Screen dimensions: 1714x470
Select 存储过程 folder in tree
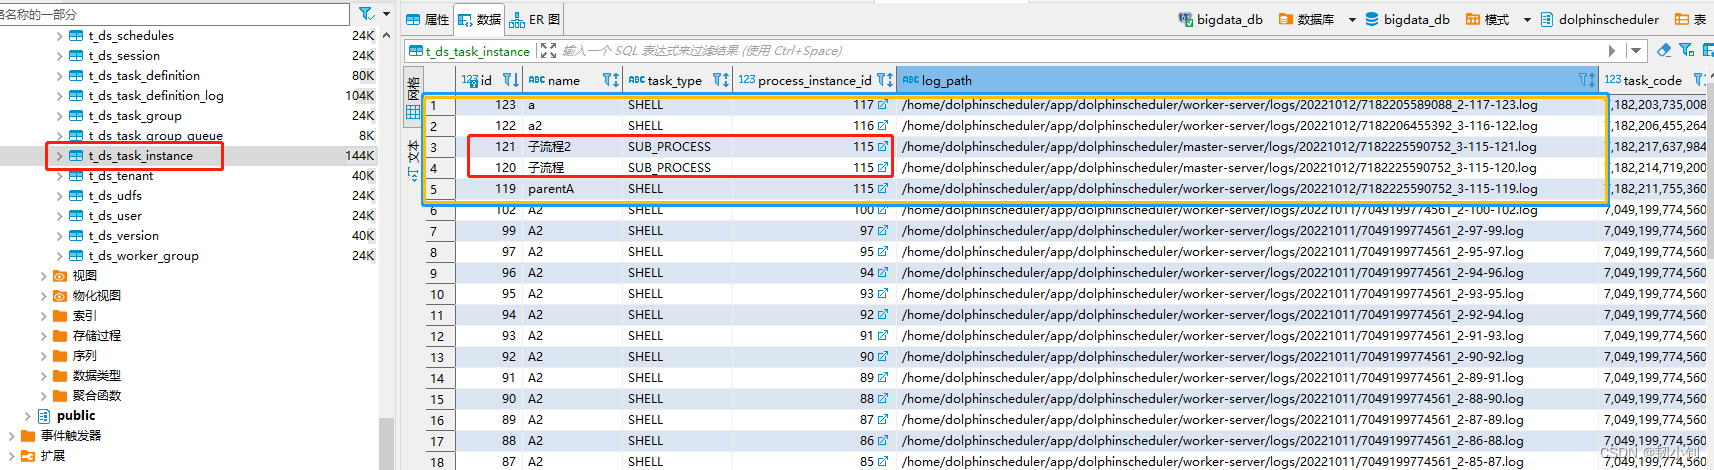click(x=97, y=336)
